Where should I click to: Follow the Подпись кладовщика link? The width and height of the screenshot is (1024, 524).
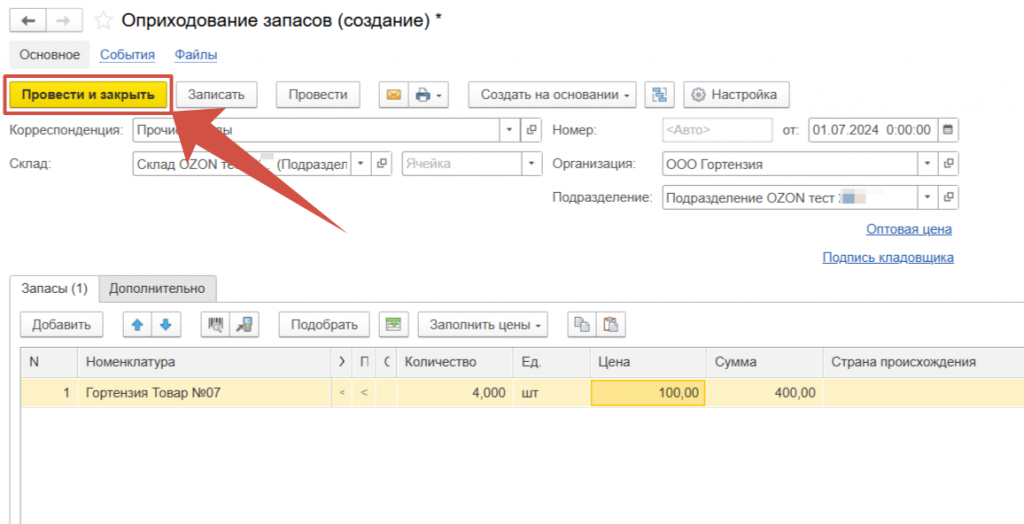pyautogui.click(x=887, y=257)
